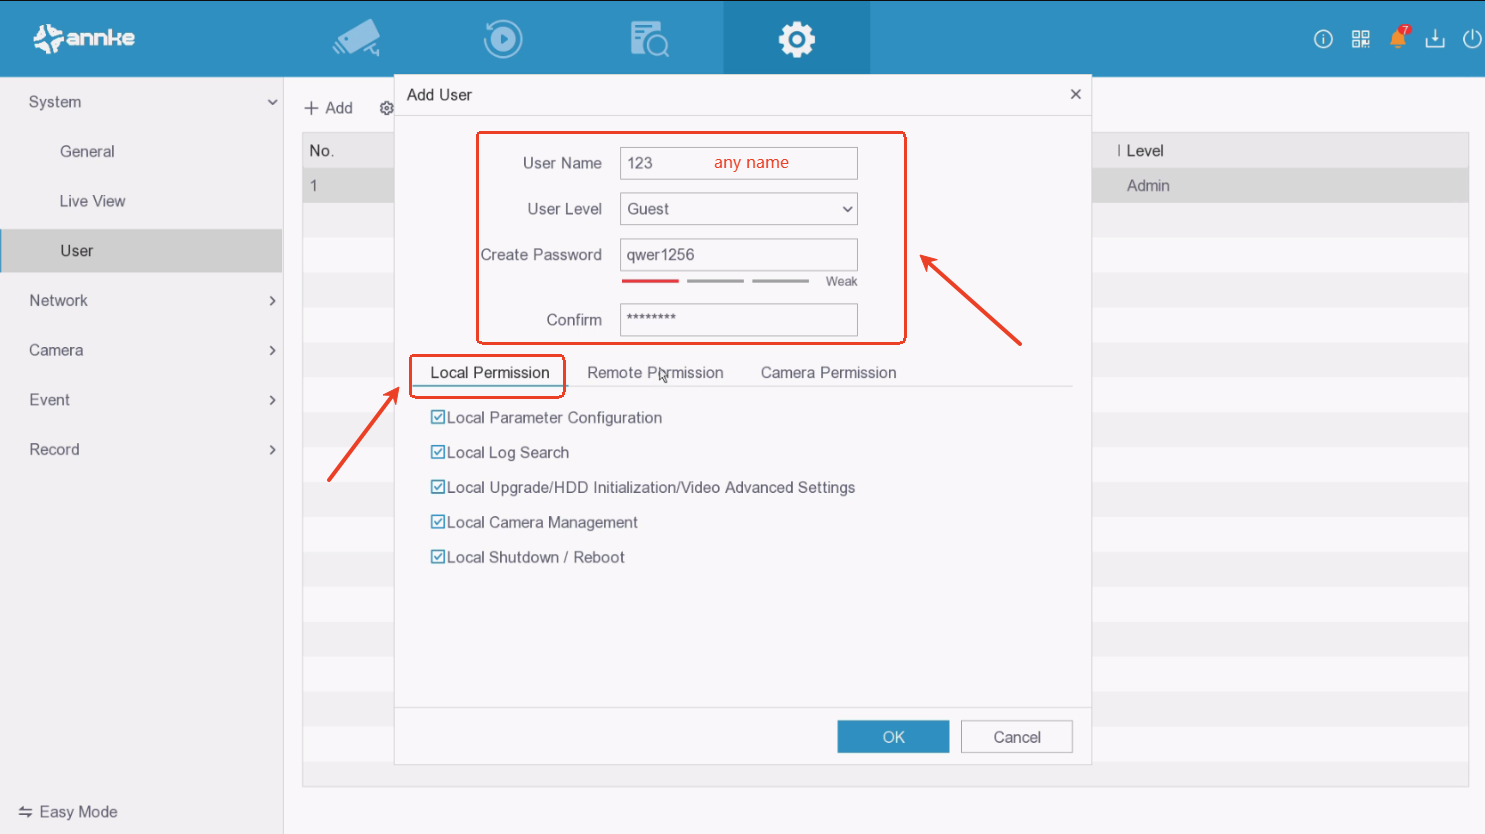The height and width of the screenshot is (834, 1485).
Task: Disable Local Shutdown / Reboot permission
Action: (438, 557)
